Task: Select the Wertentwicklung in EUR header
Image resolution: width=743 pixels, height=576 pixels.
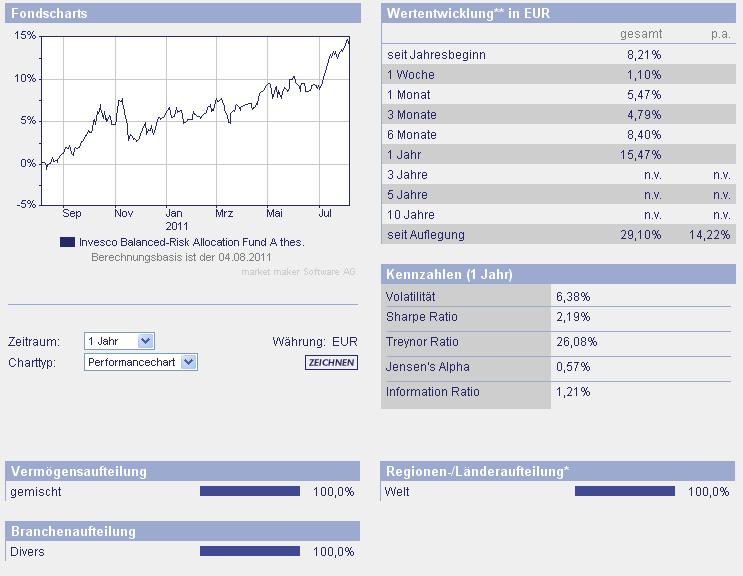Action: 559,14
